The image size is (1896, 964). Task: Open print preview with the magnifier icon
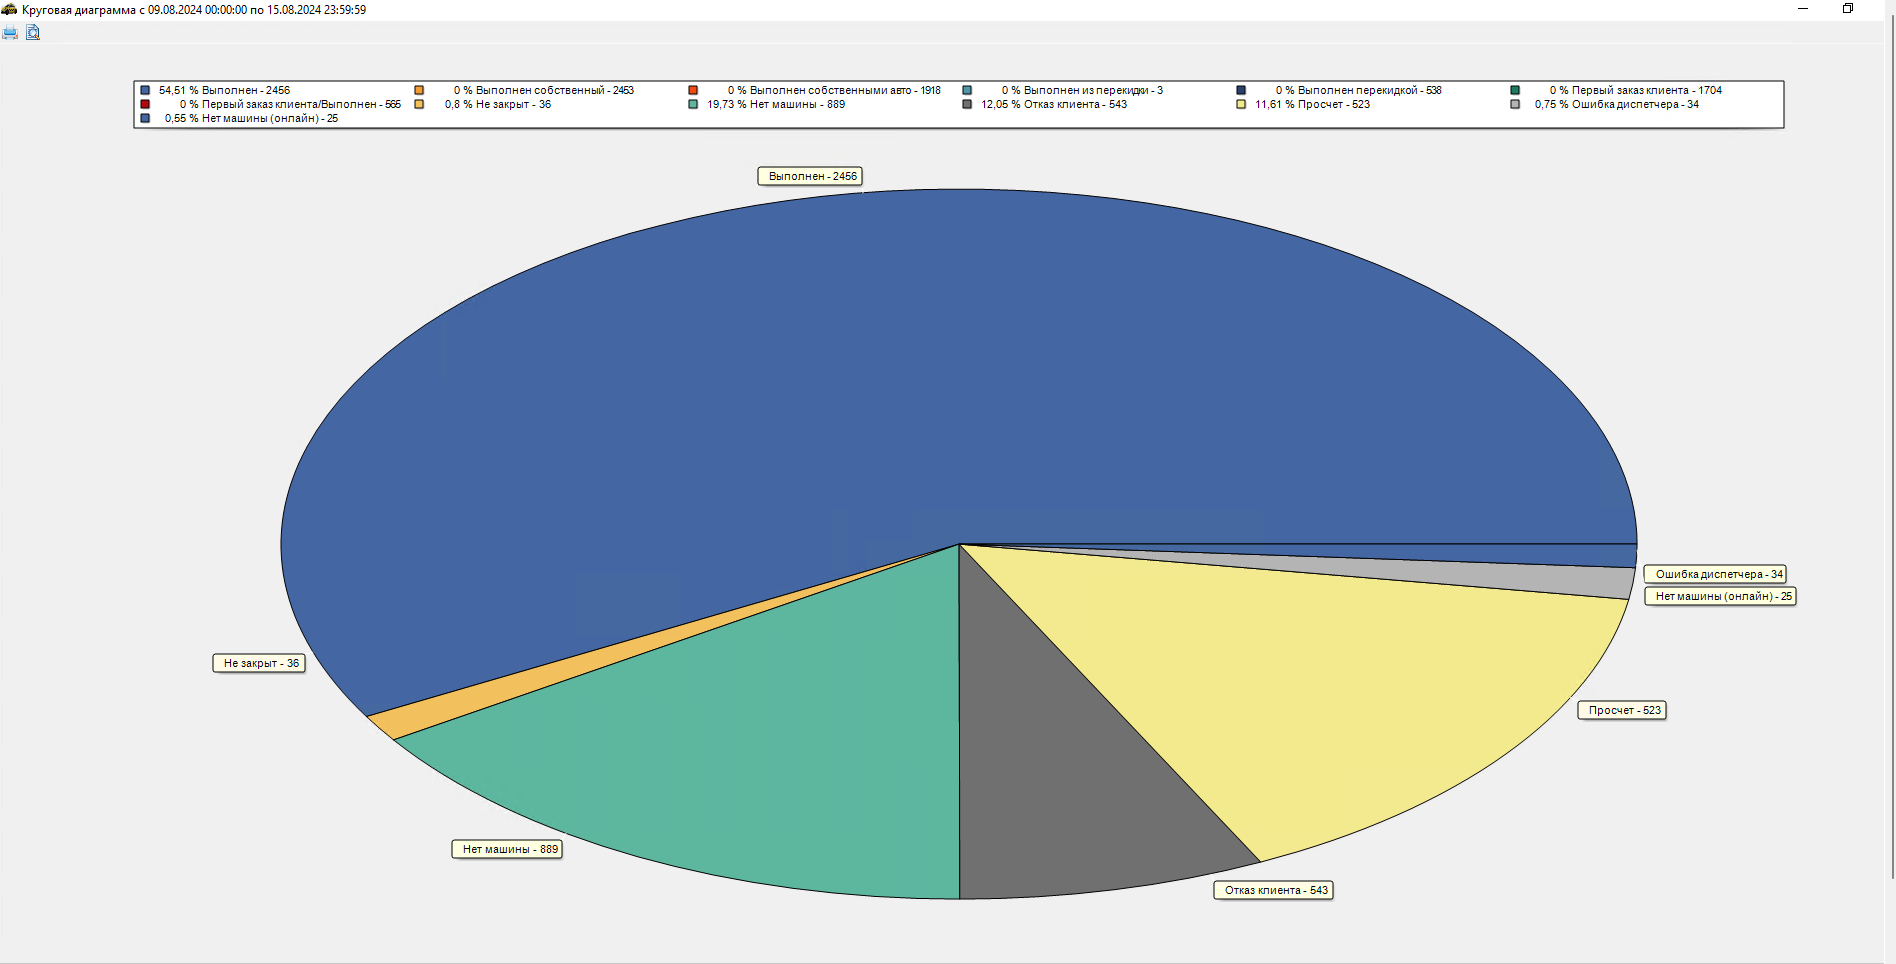click(x=33, y=33)
